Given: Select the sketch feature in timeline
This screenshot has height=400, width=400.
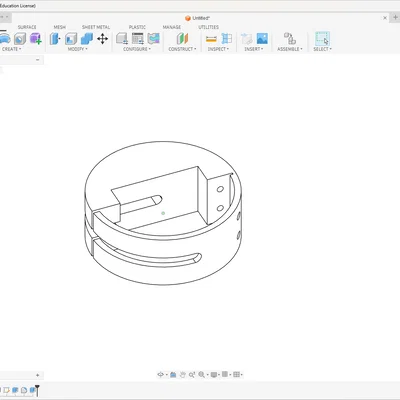Looking at the screenshot, I should [x=6, y=390].
